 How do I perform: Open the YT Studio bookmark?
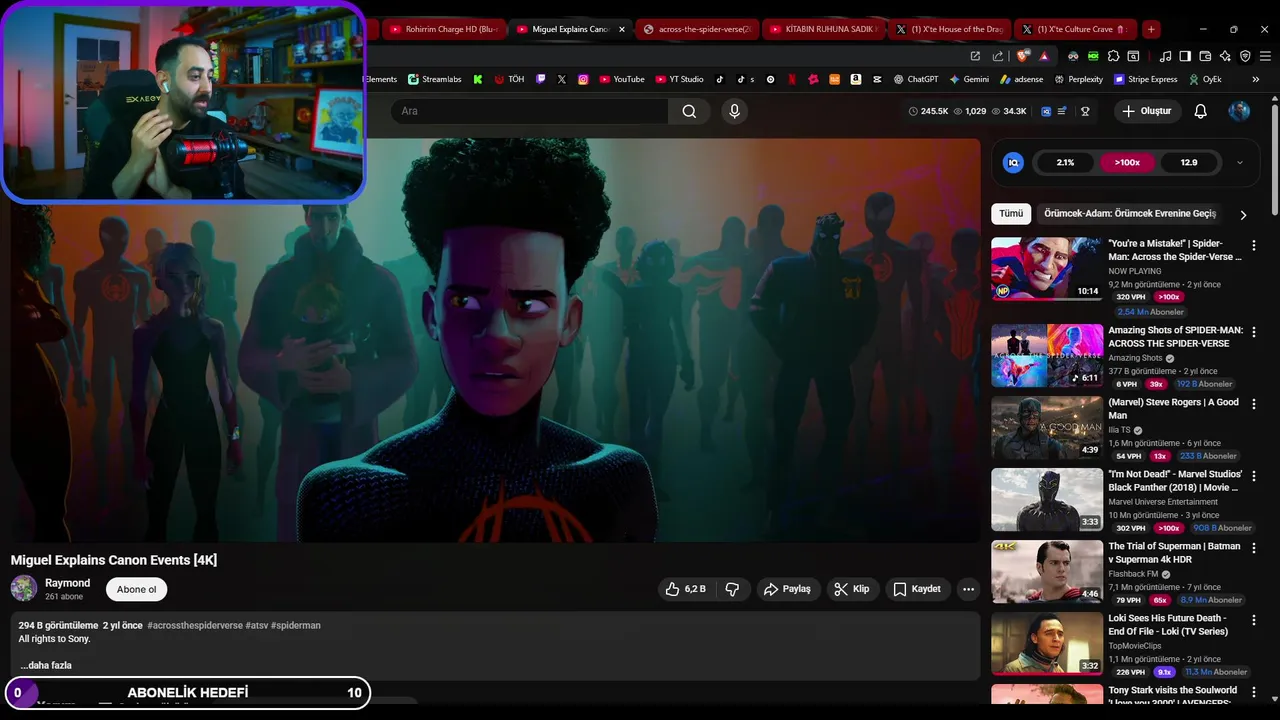click(680, 79)
